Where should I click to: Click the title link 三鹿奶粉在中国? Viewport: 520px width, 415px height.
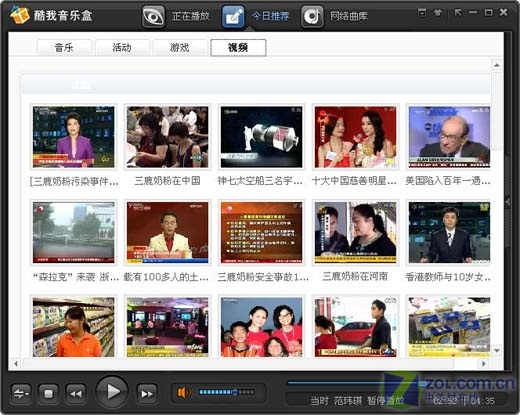[167, 181]
